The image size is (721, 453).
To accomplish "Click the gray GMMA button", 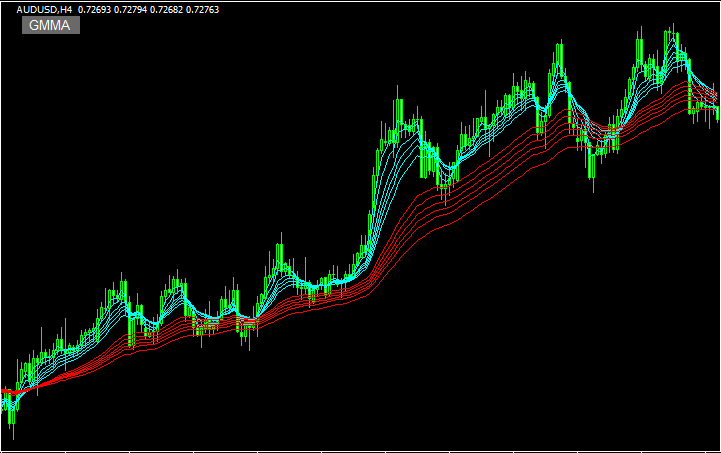I will (50, 25).
